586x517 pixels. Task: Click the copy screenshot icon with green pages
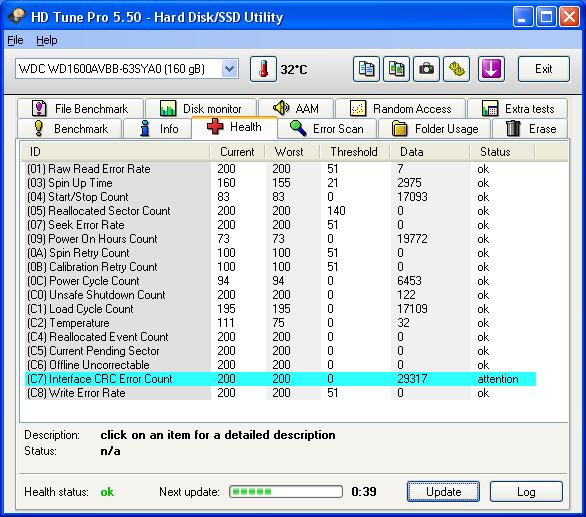[396, 69]
